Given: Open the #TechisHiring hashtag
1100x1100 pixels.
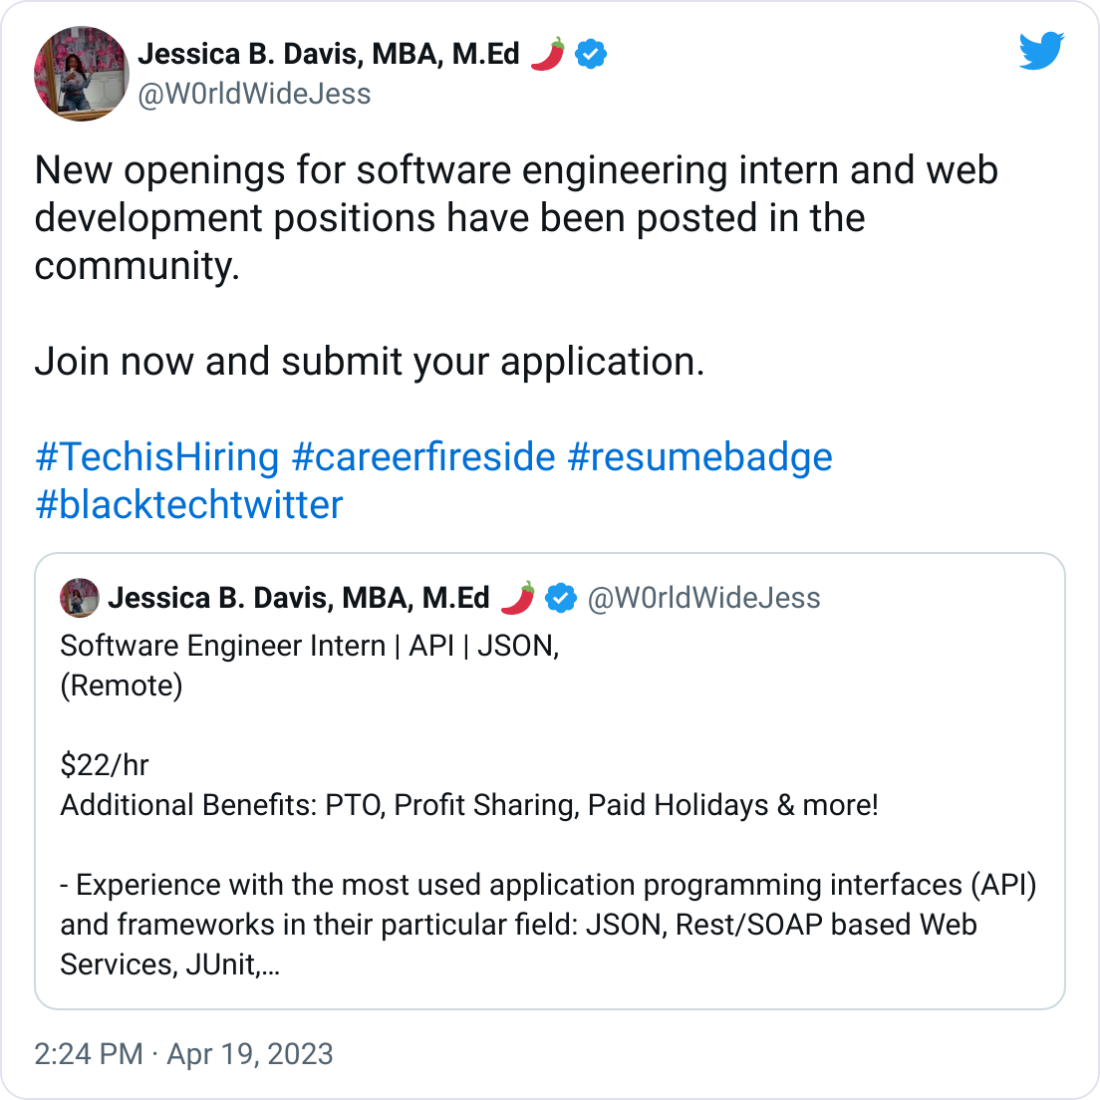Looking at the screenshot, I should pyautogui.click(x=155, y=457).
